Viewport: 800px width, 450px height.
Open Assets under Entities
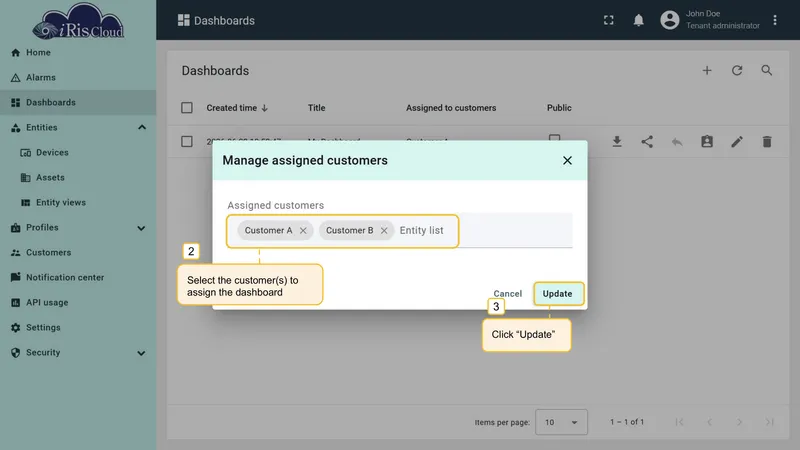pyautogui.click(x=78, y=178)
